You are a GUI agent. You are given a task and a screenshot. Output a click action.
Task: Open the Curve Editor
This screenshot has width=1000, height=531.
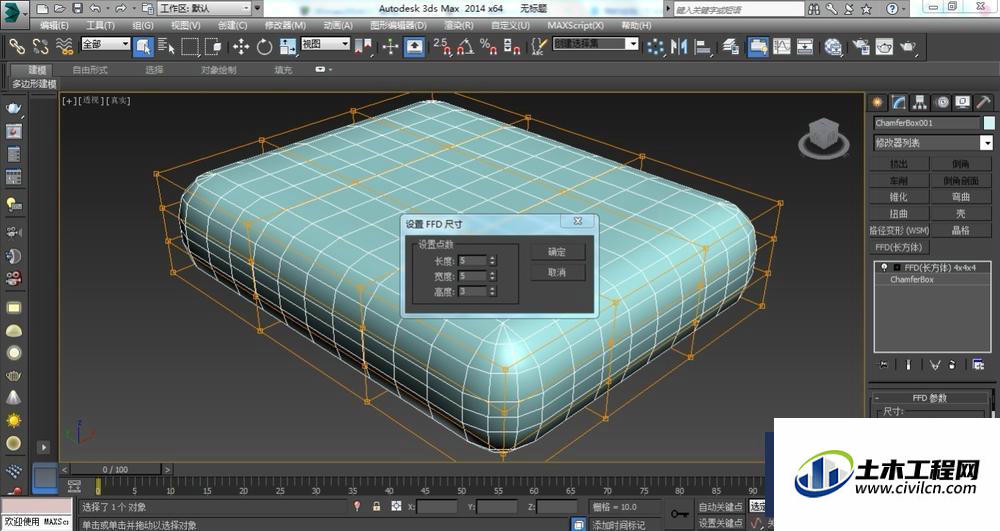tap(782, 47)
